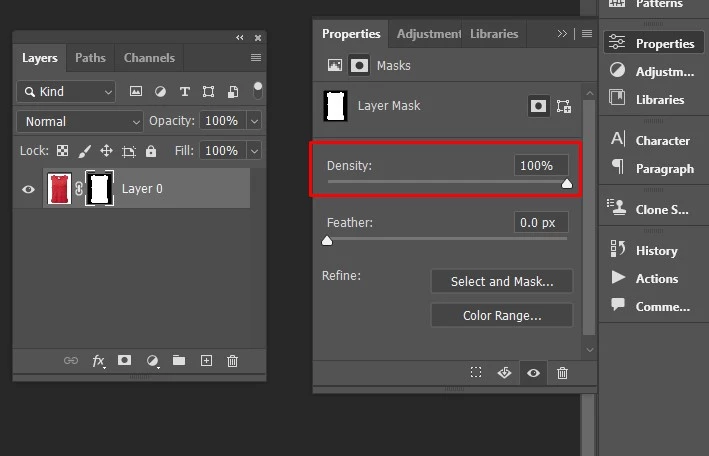
Task: Create new fill or adjustment layer
Action: (152, 361)
